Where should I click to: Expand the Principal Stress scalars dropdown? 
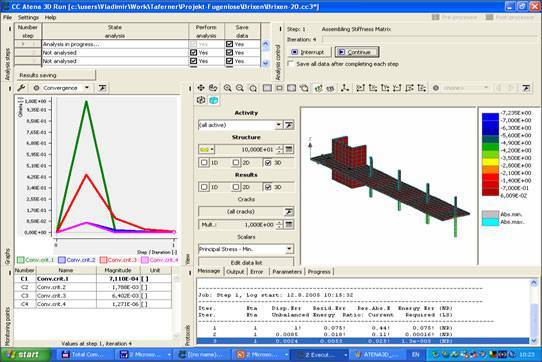click(x=289, y=249)
